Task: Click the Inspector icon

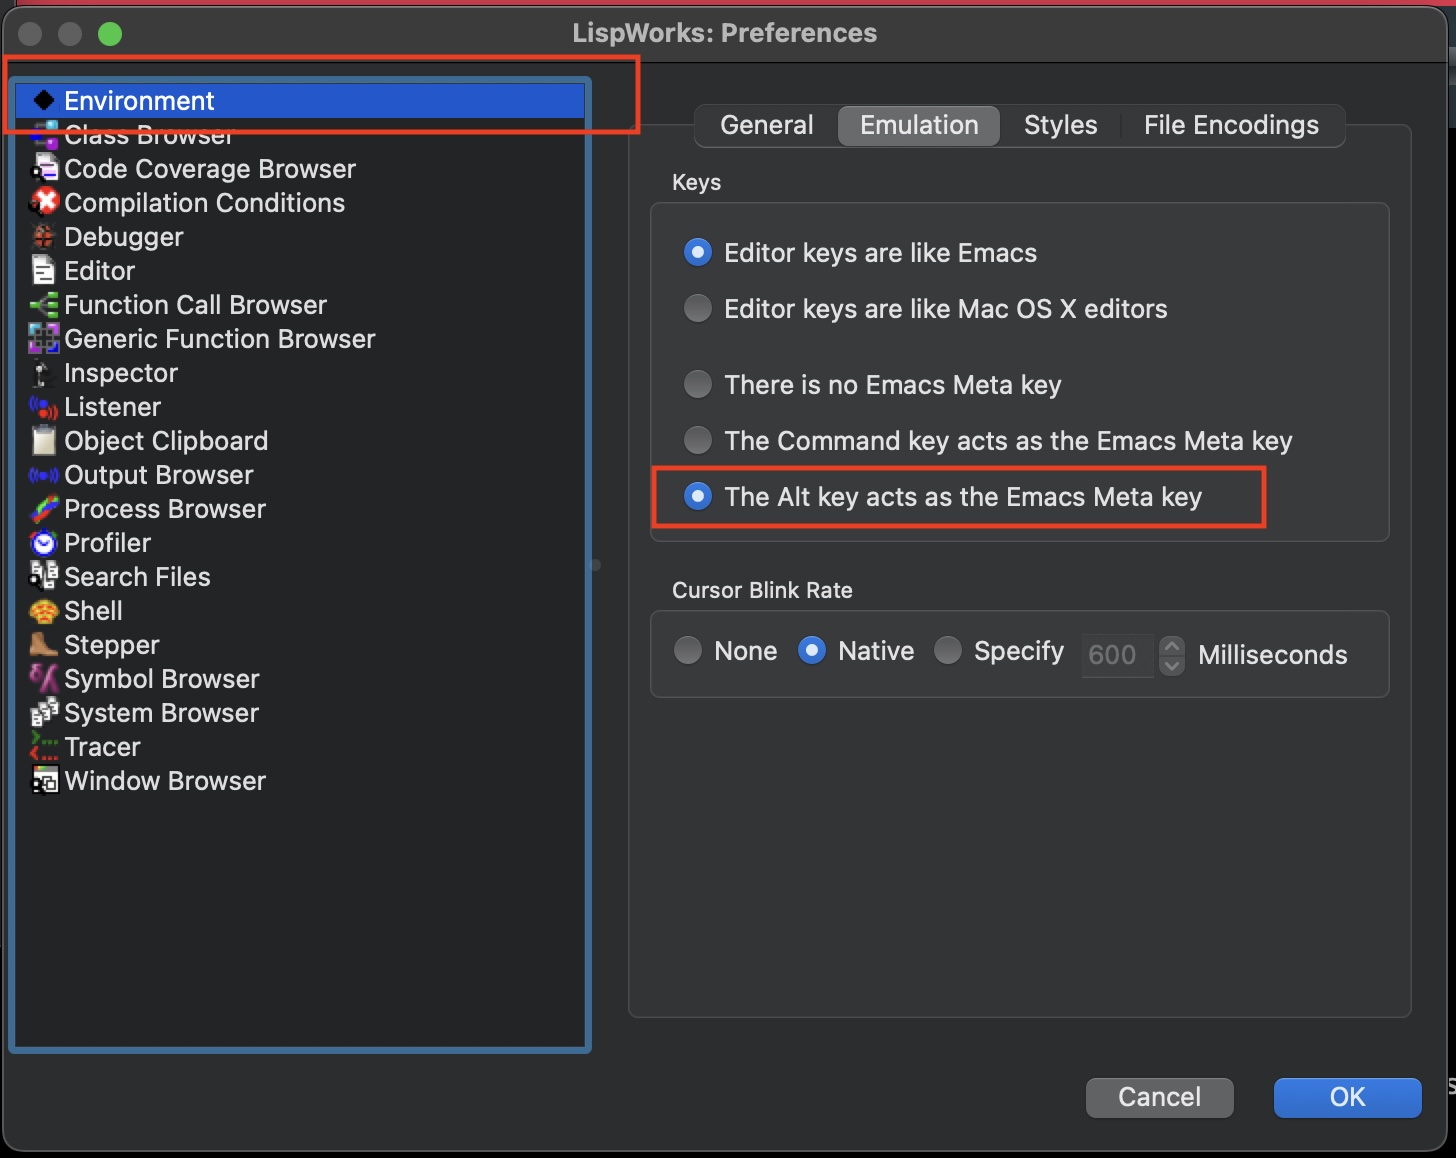Action: click(x=42, y=373)
